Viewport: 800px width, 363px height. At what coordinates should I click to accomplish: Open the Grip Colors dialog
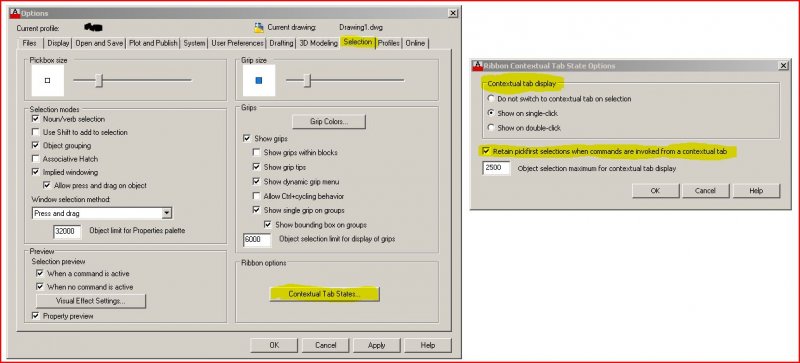tap(329, 122)
